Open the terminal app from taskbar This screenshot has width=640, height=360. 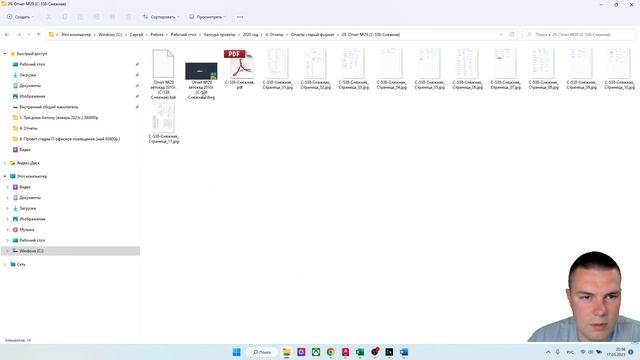(389, 352)
